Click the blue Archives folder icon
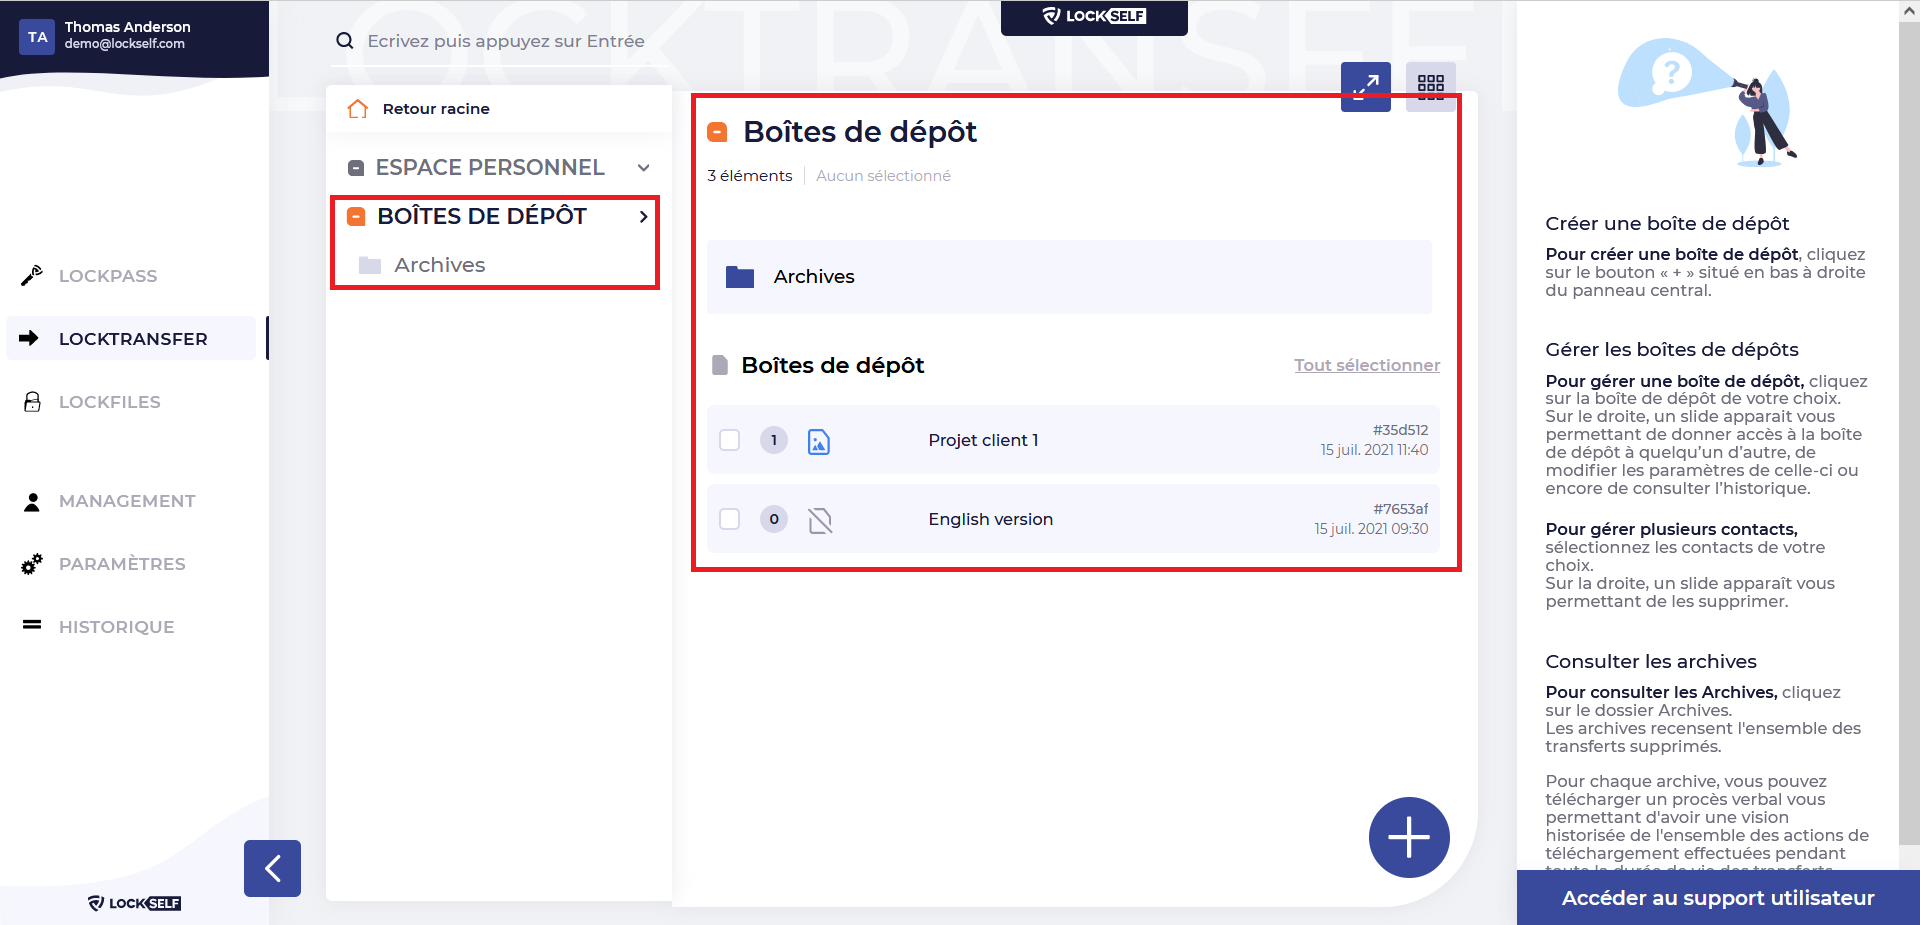This screenshot has height=925, width=1920. point(740,277)
